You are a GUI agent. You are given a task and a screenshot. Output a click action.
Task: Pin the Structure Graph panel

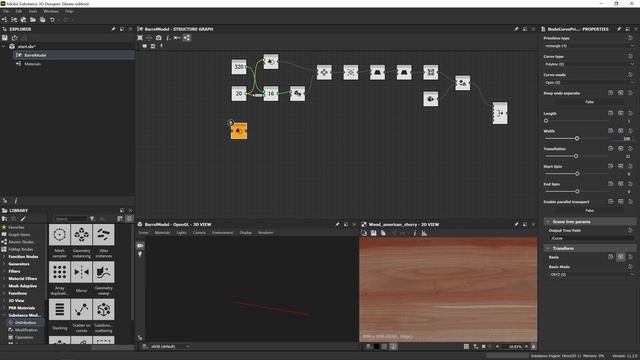click(x=516, y=29)
